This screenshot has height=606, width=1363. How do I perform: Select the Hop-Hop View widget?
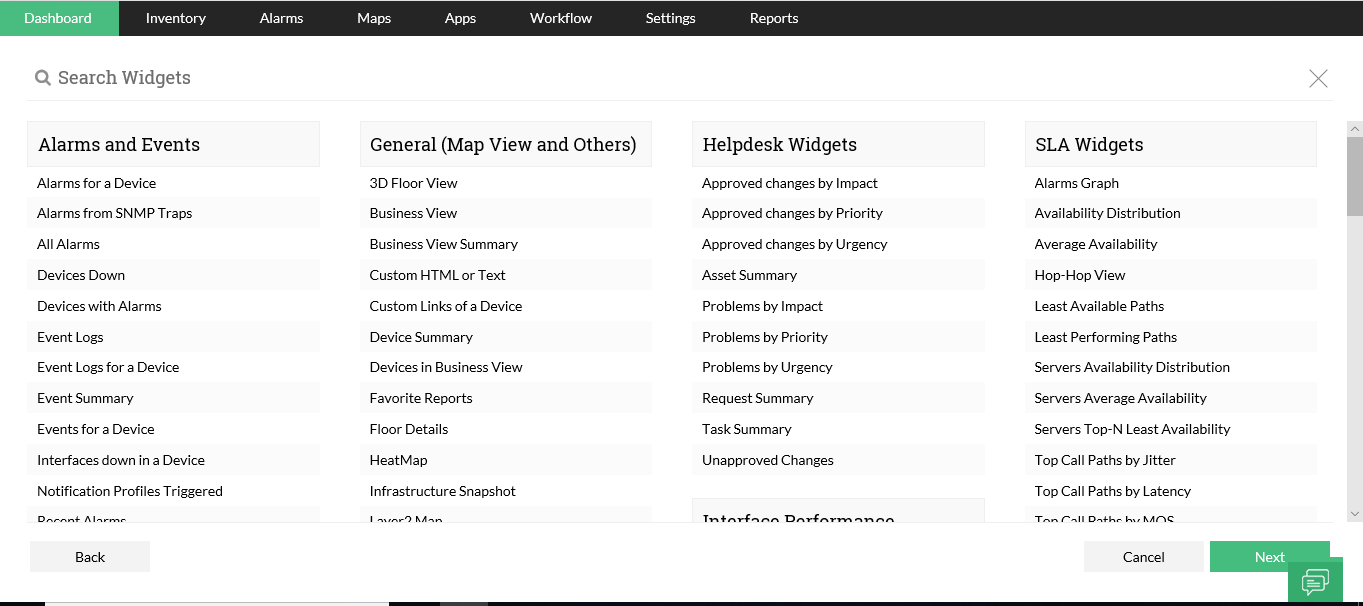click(x=1079, y=275)
